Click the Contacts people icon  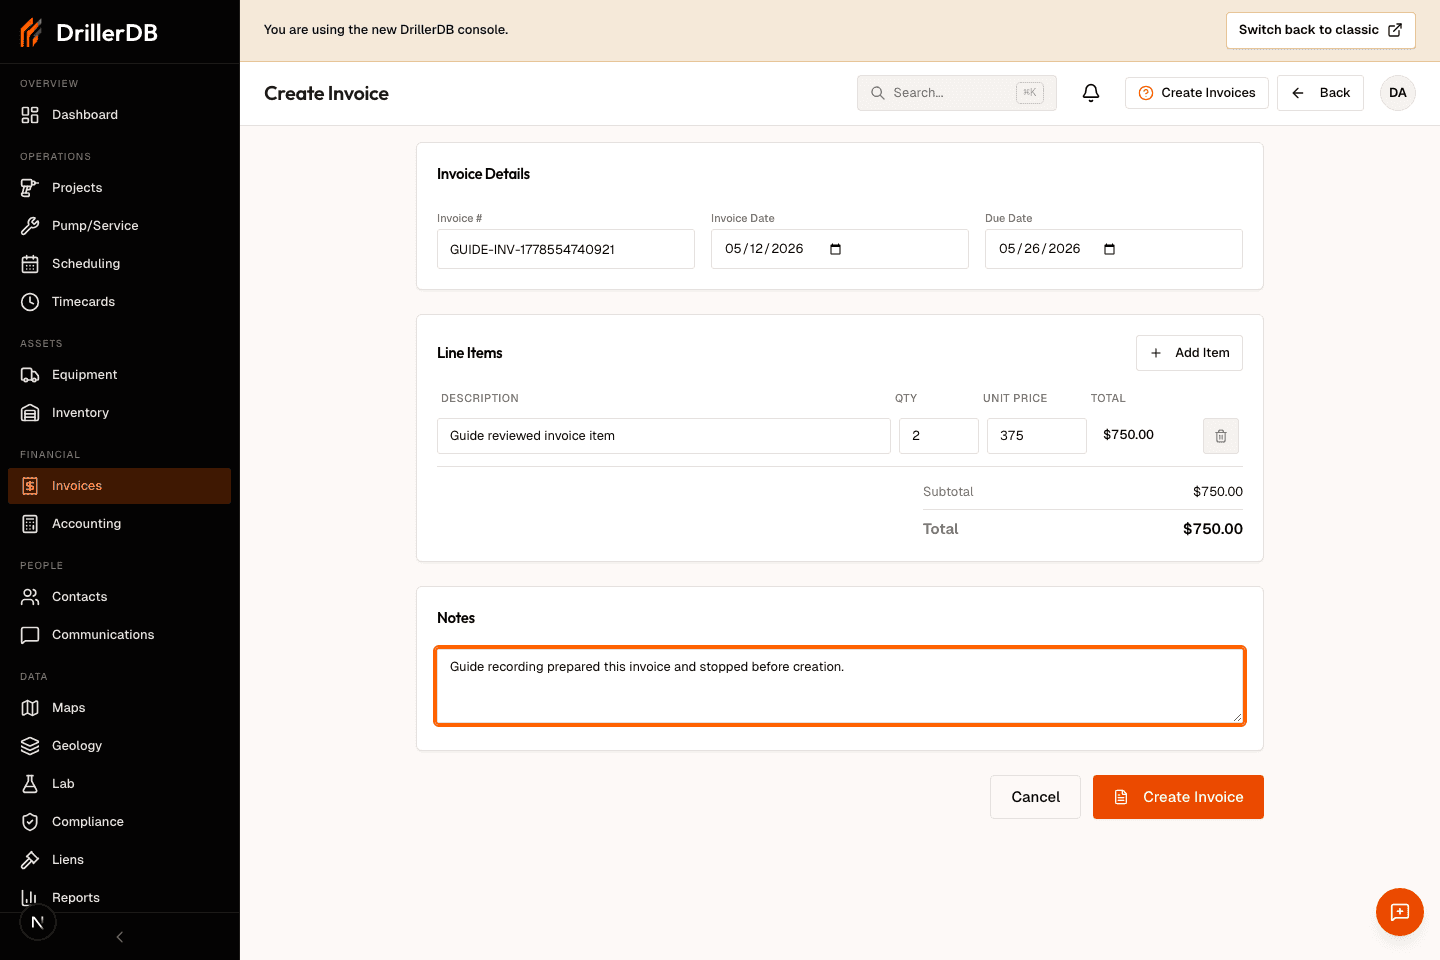30,597
